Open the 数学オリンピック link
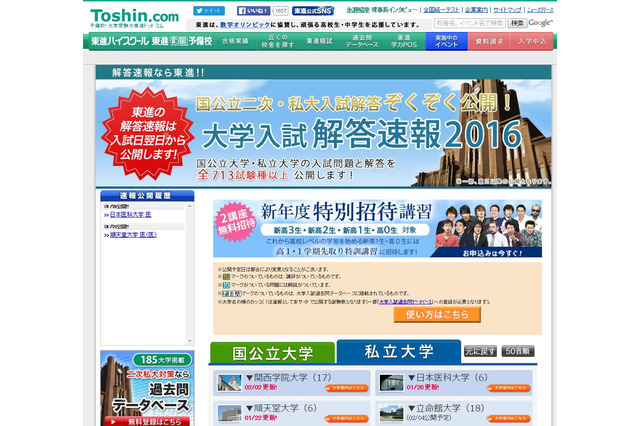640x426 pixels. click(245, 24)
